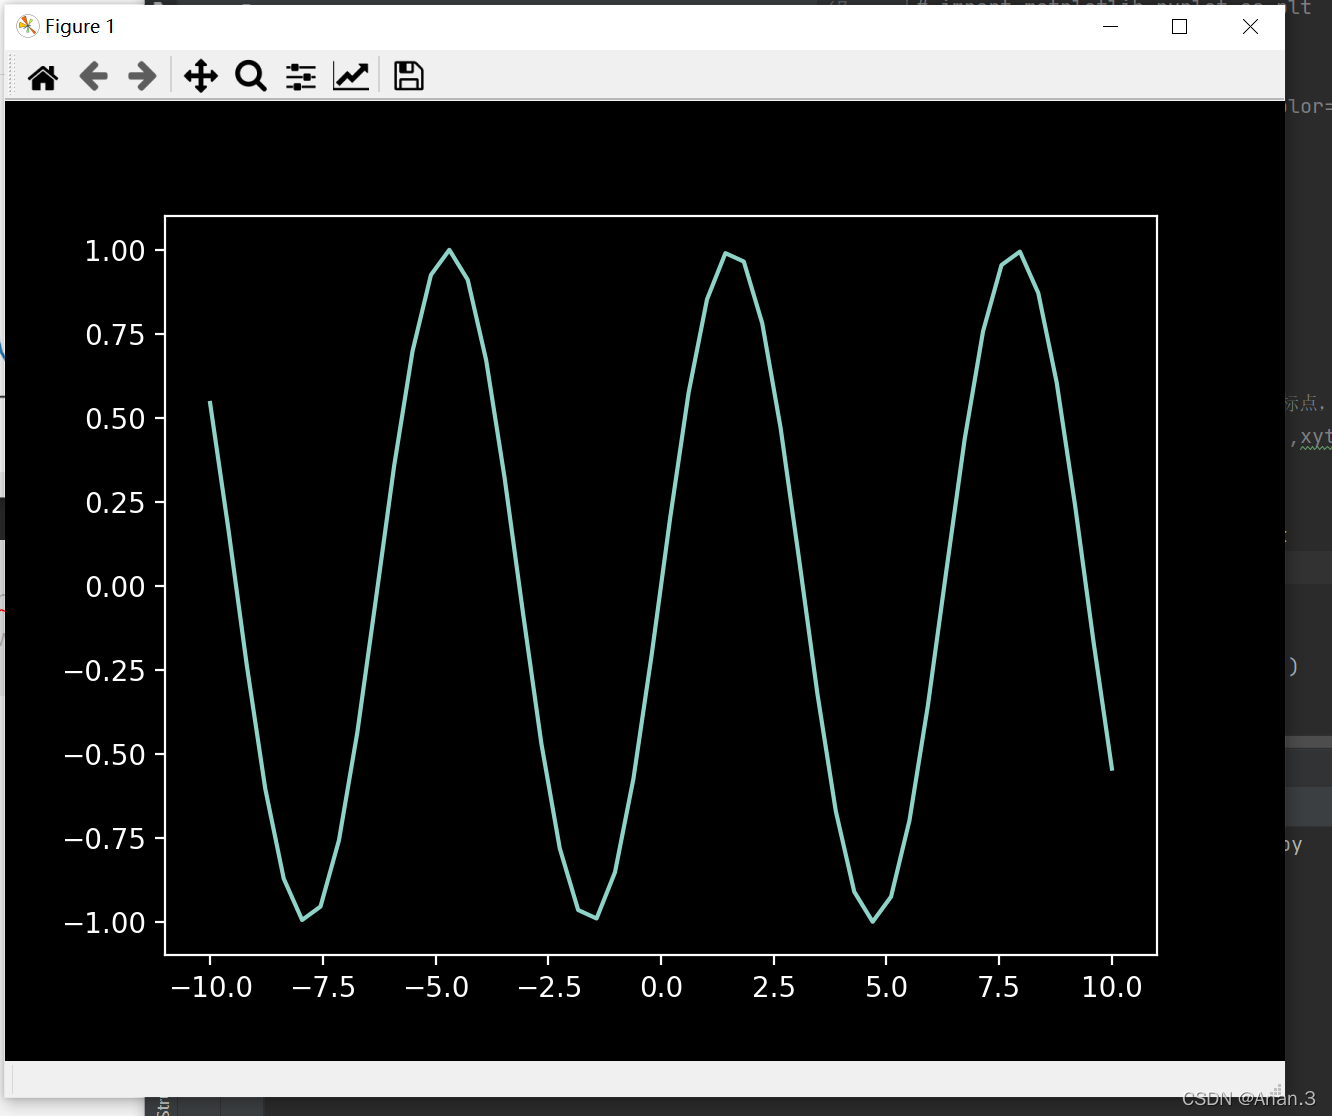Click the sine curve trough near x=5
The height and width of the screenshot is (1116, 1332).
click(x=873, y=920)
